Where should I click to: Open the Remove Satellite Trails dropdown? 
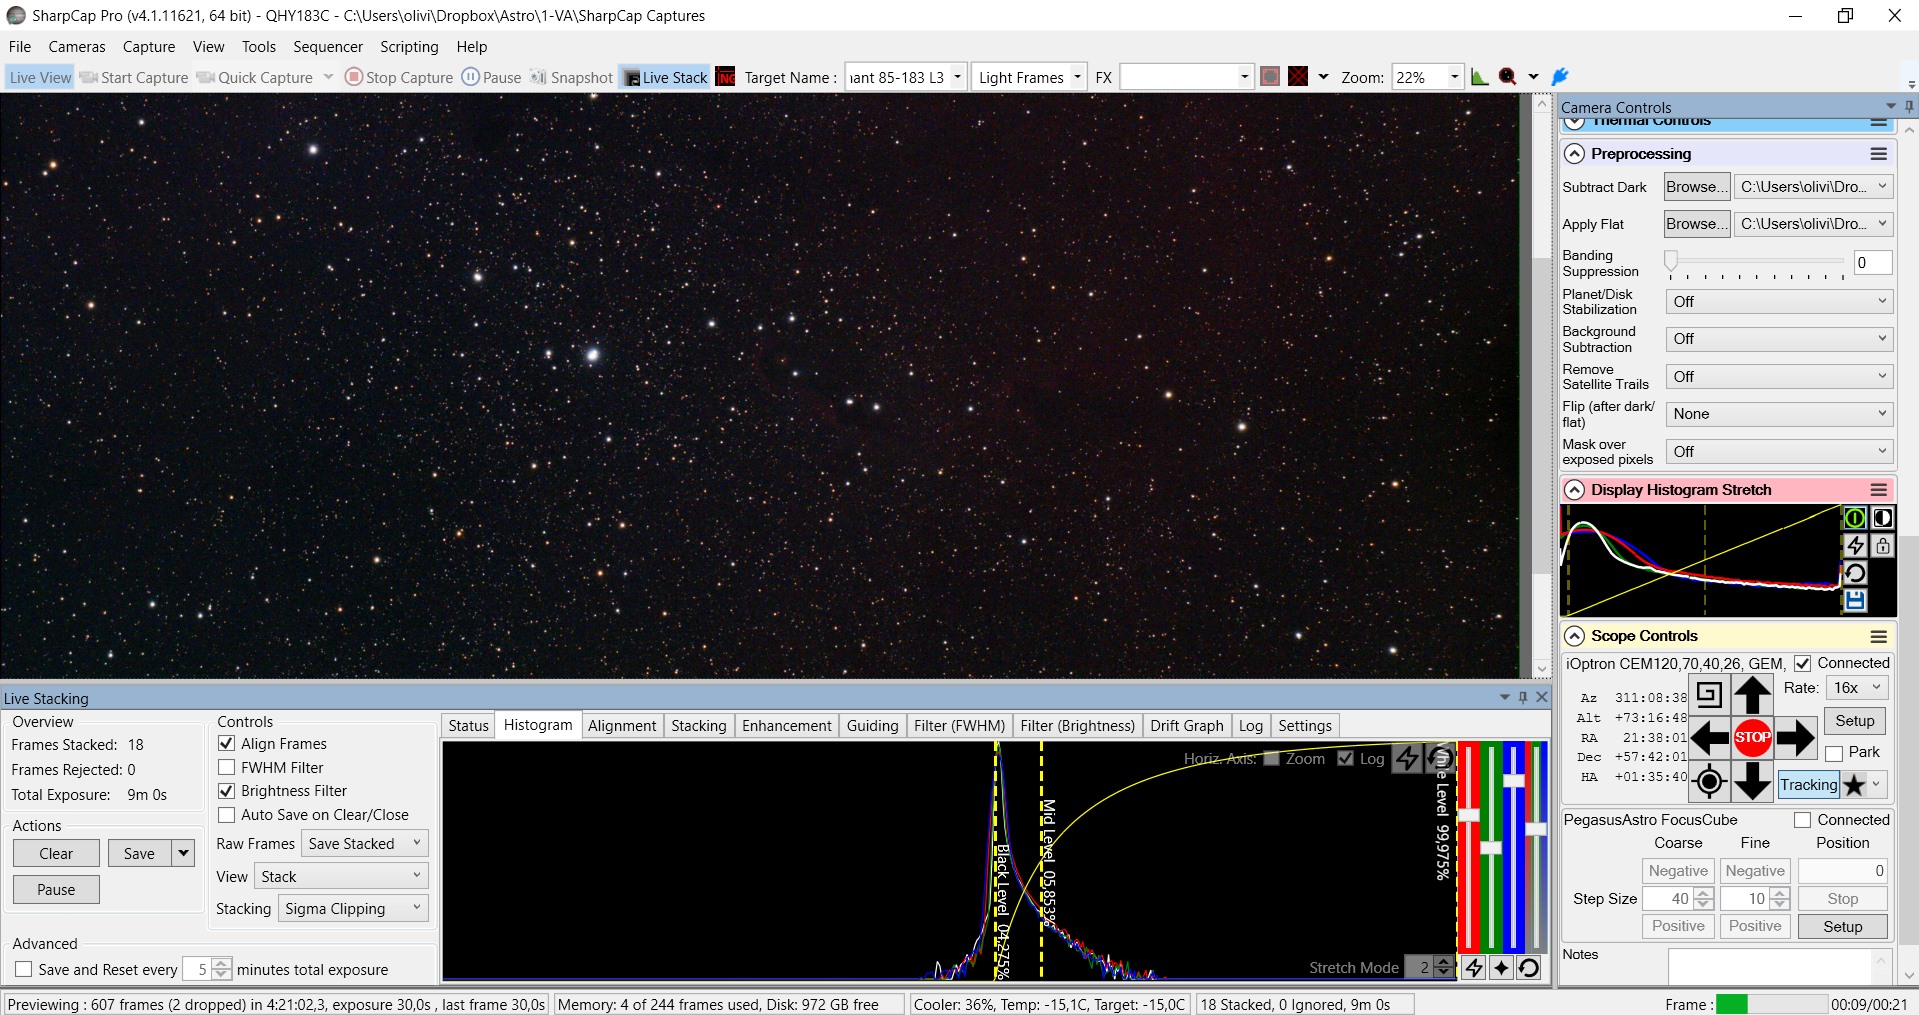[1779, 377]
